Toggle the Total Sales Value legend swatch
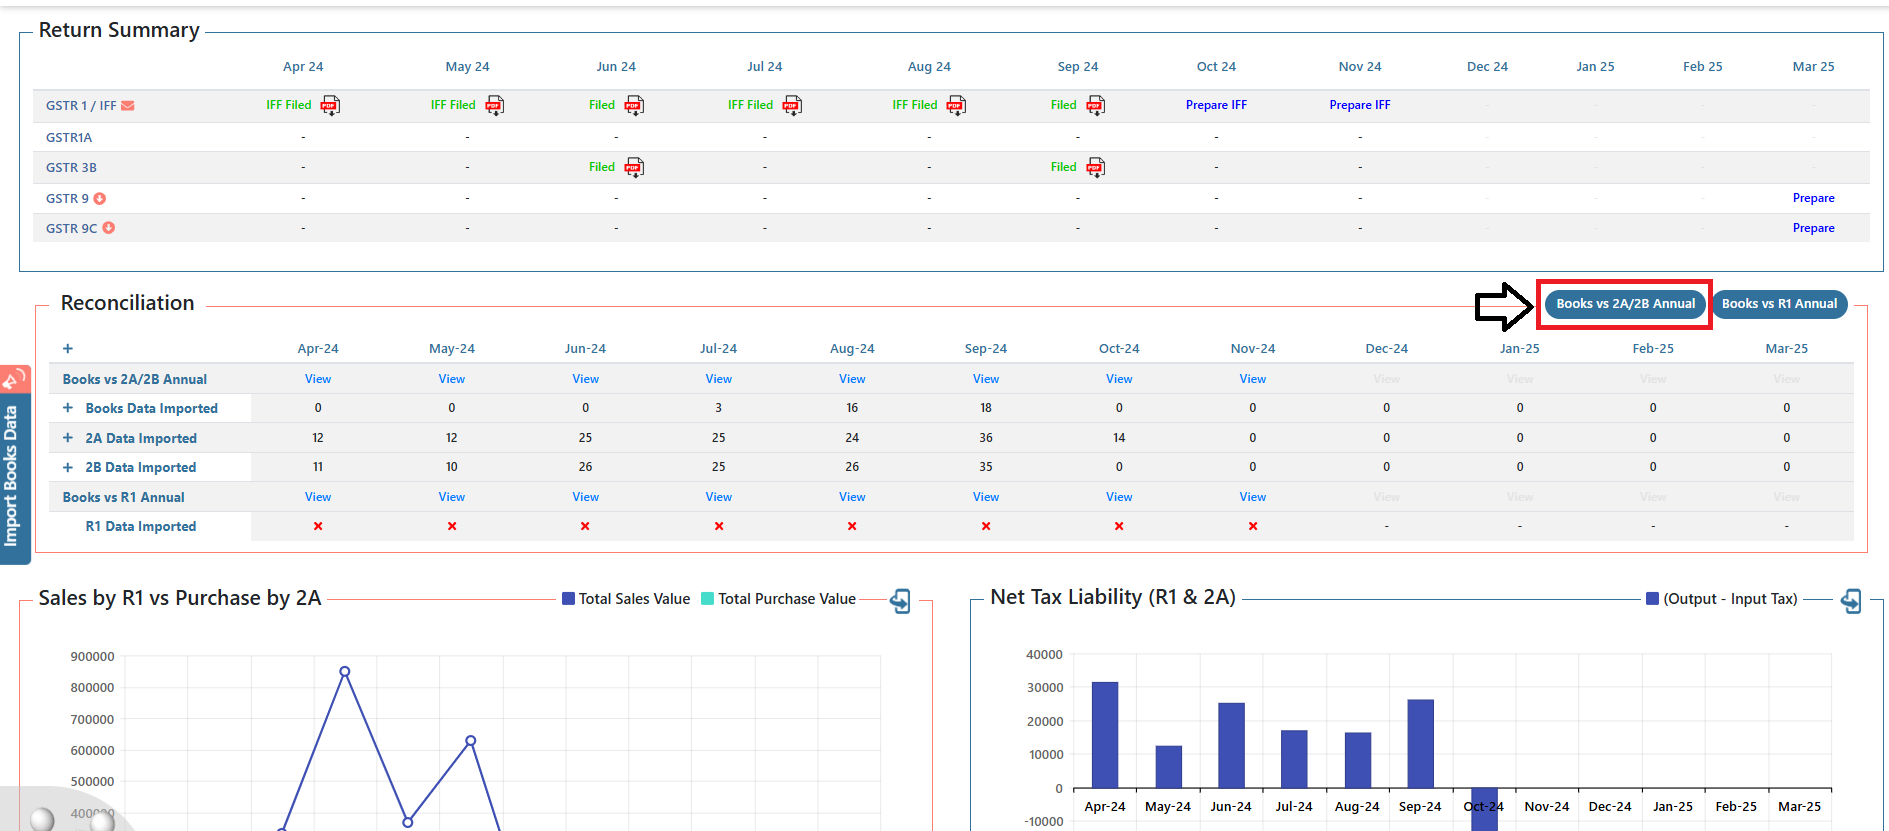This screenshot has height=831, width=1889. point(568,599)
